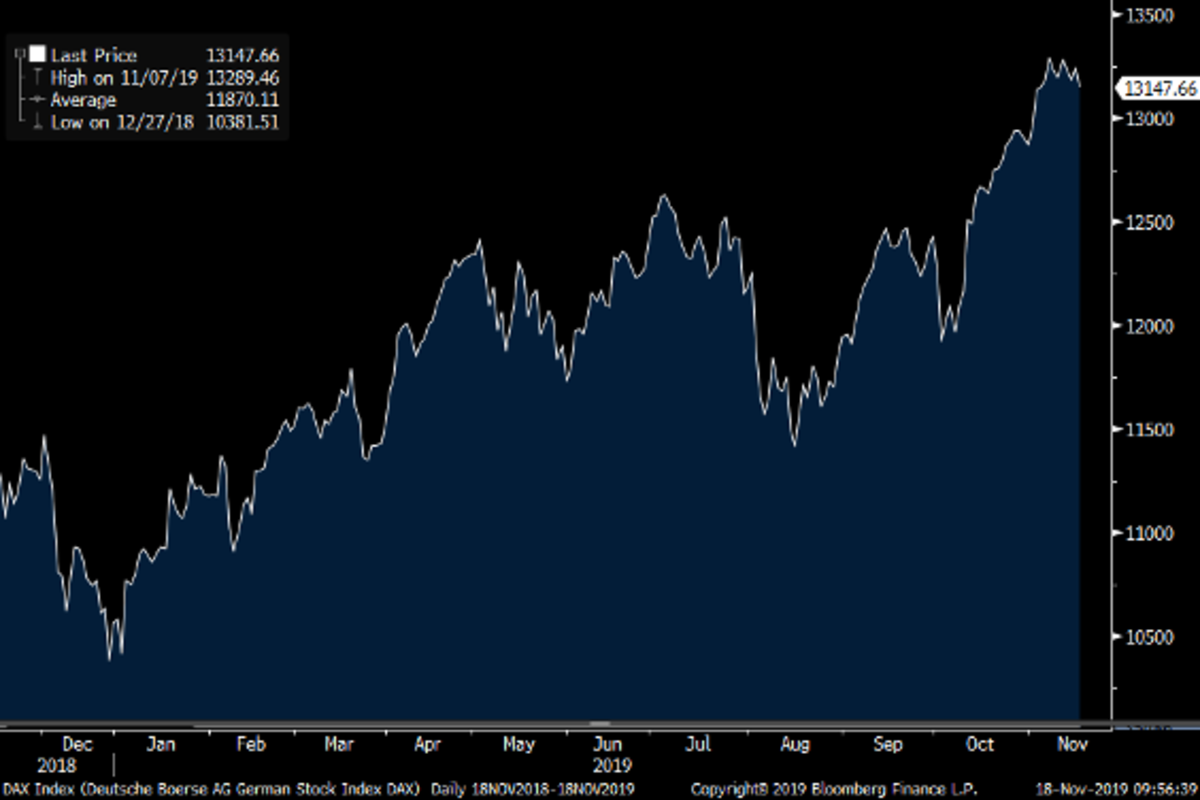Select the Last Price legend label
The height and width of the screenshot is (800, 1200).
[x=94, y=56]
